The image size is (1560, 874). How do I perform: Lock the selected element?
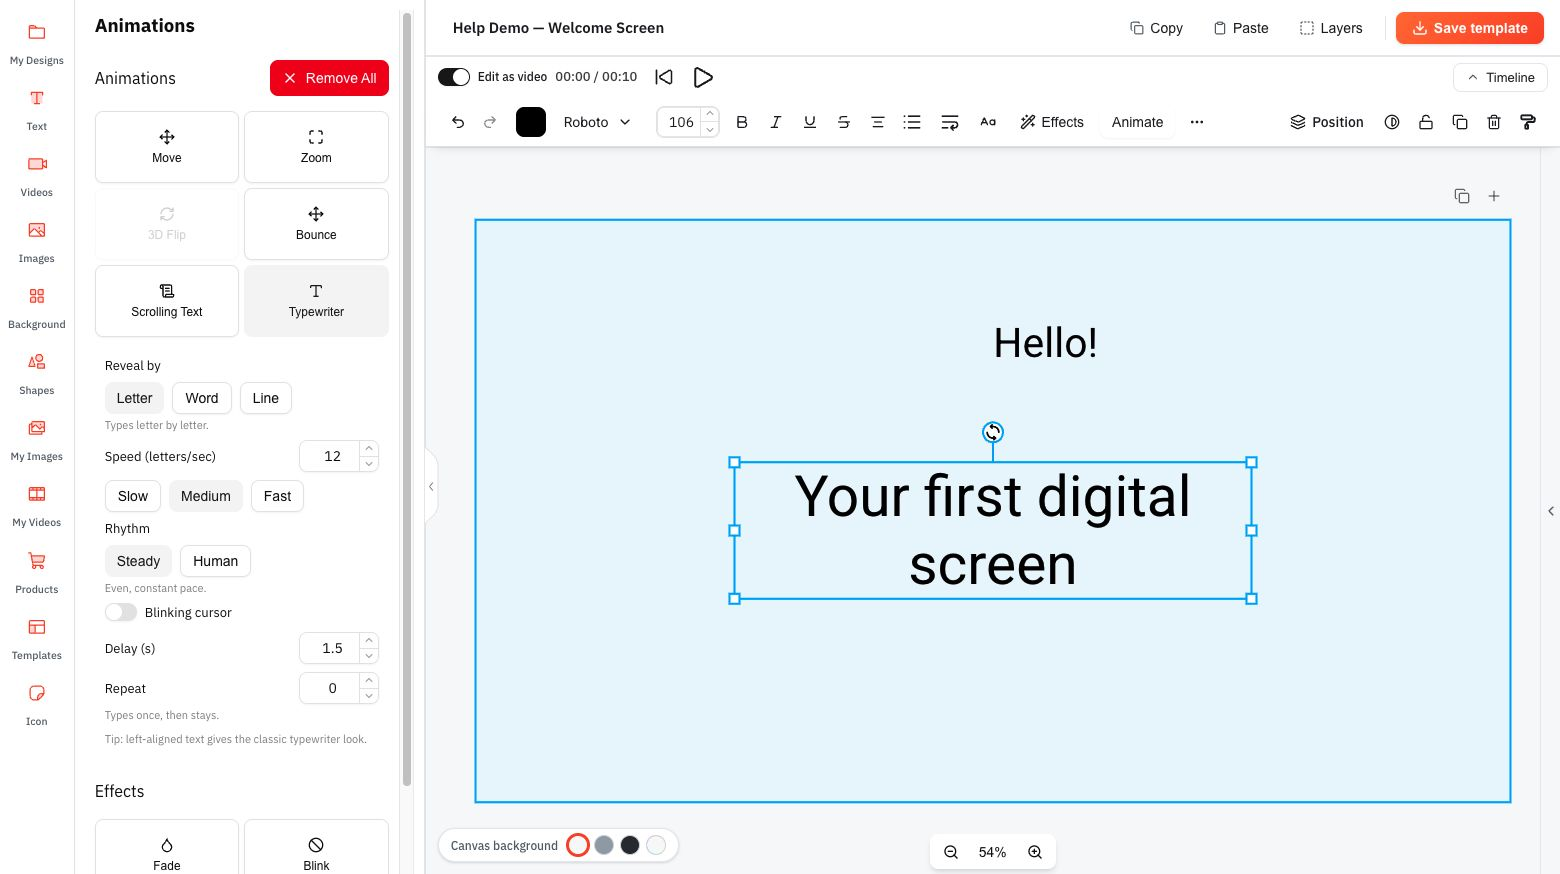click(x=1426, y=122)
